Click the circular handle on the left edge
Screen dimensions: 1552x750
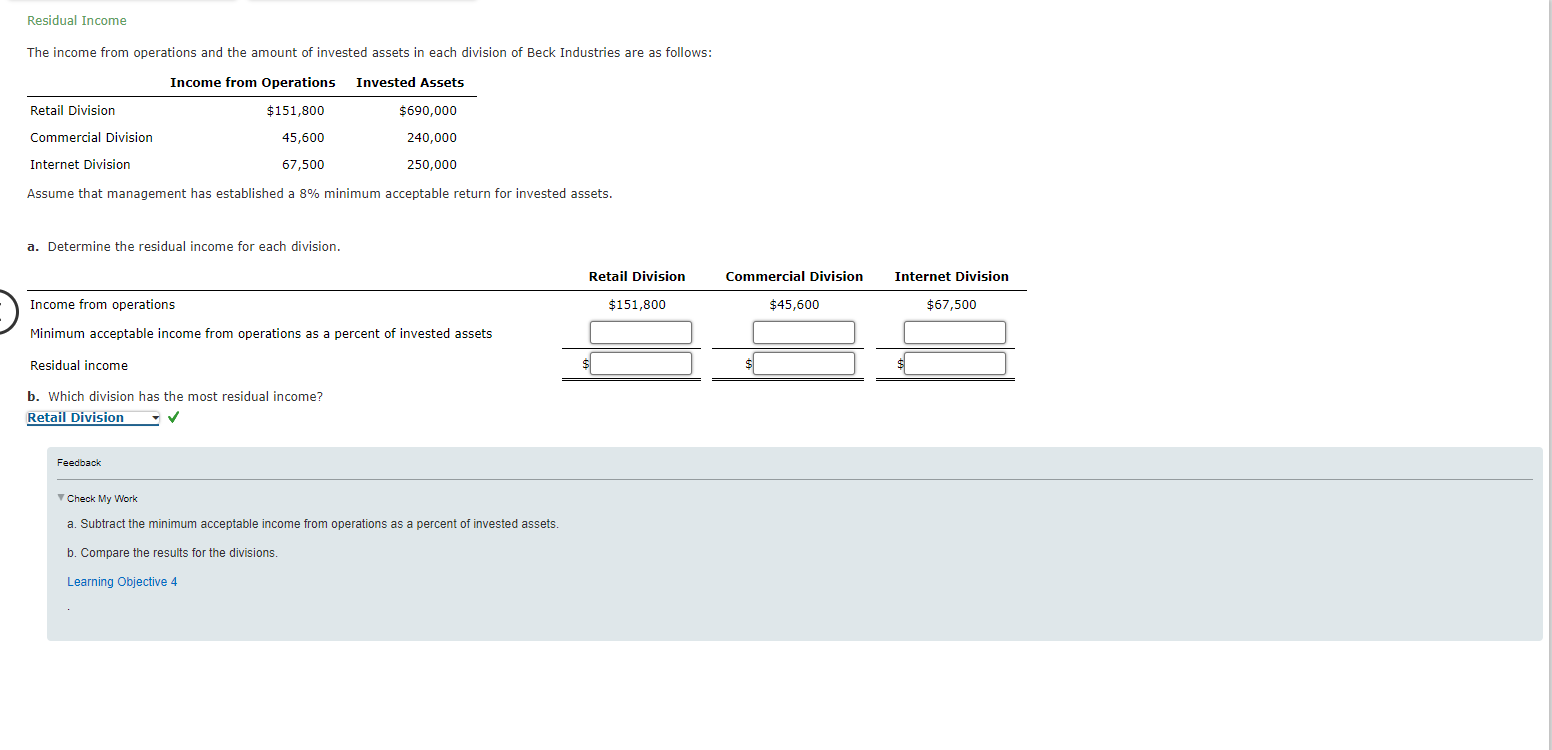pyautogui.click(x=3, y=312)
